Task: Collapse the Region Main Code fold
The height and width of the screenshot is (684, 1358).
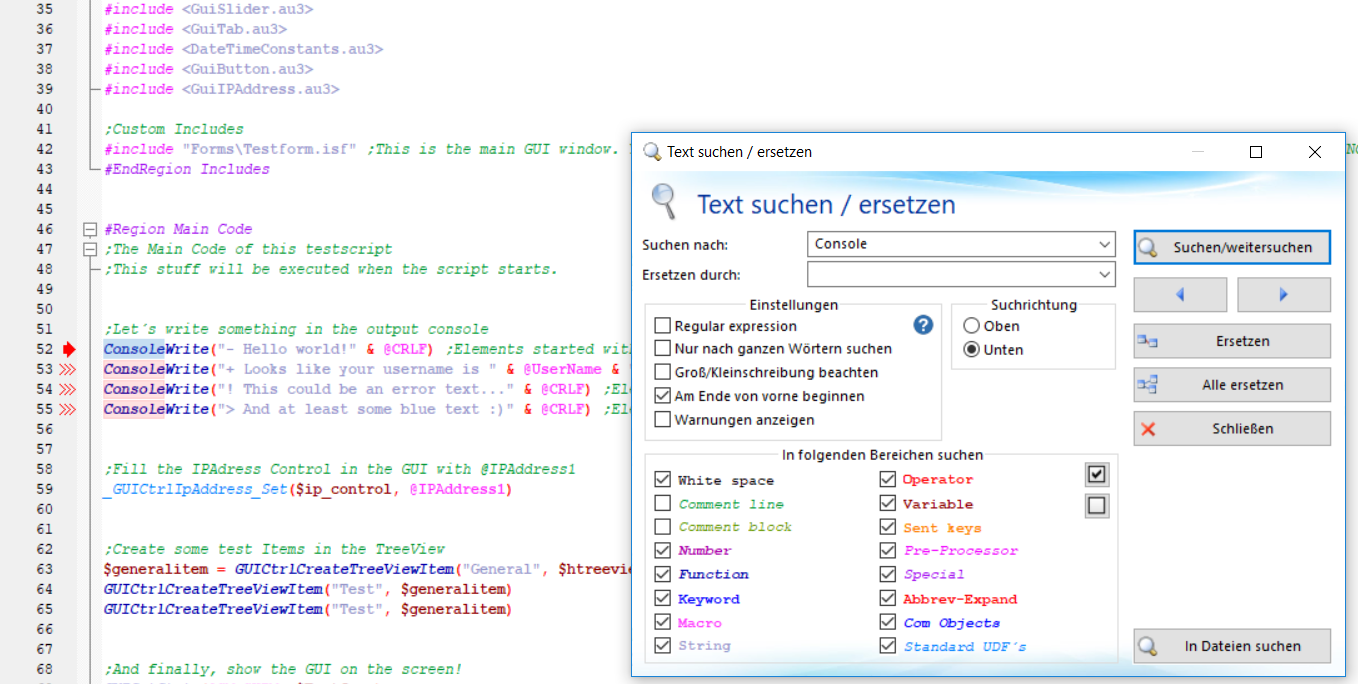Action: 90,229
